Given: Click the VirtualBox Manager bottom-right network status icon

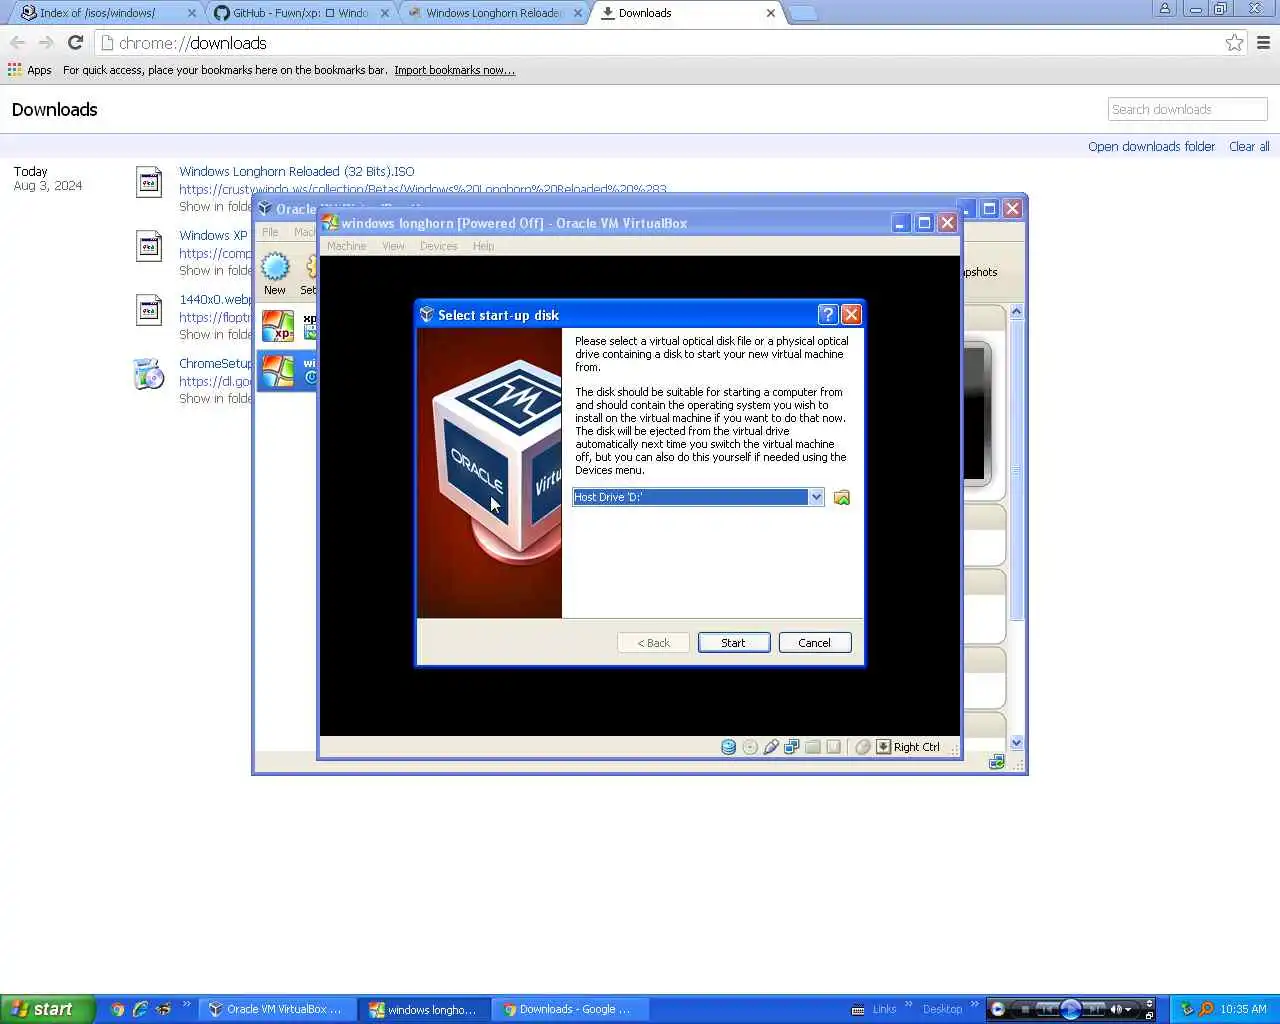Looking at the screenshot, I should (x=997, y=763).
